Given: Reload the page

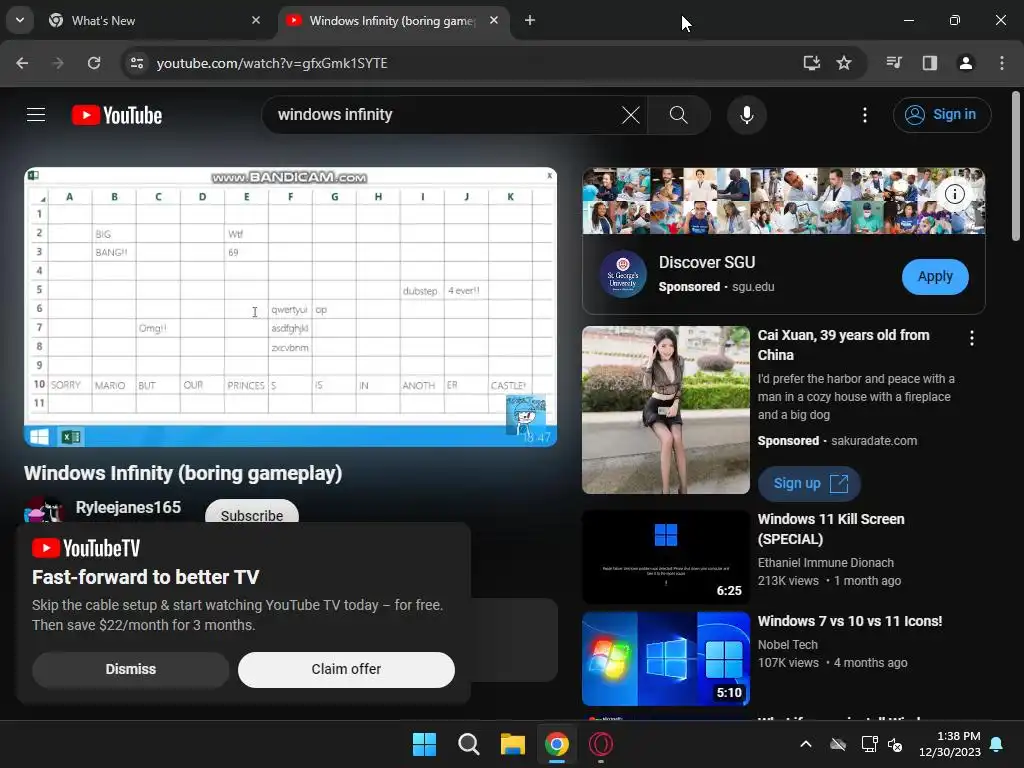Looking at the screenshot, I should point(94,63).
